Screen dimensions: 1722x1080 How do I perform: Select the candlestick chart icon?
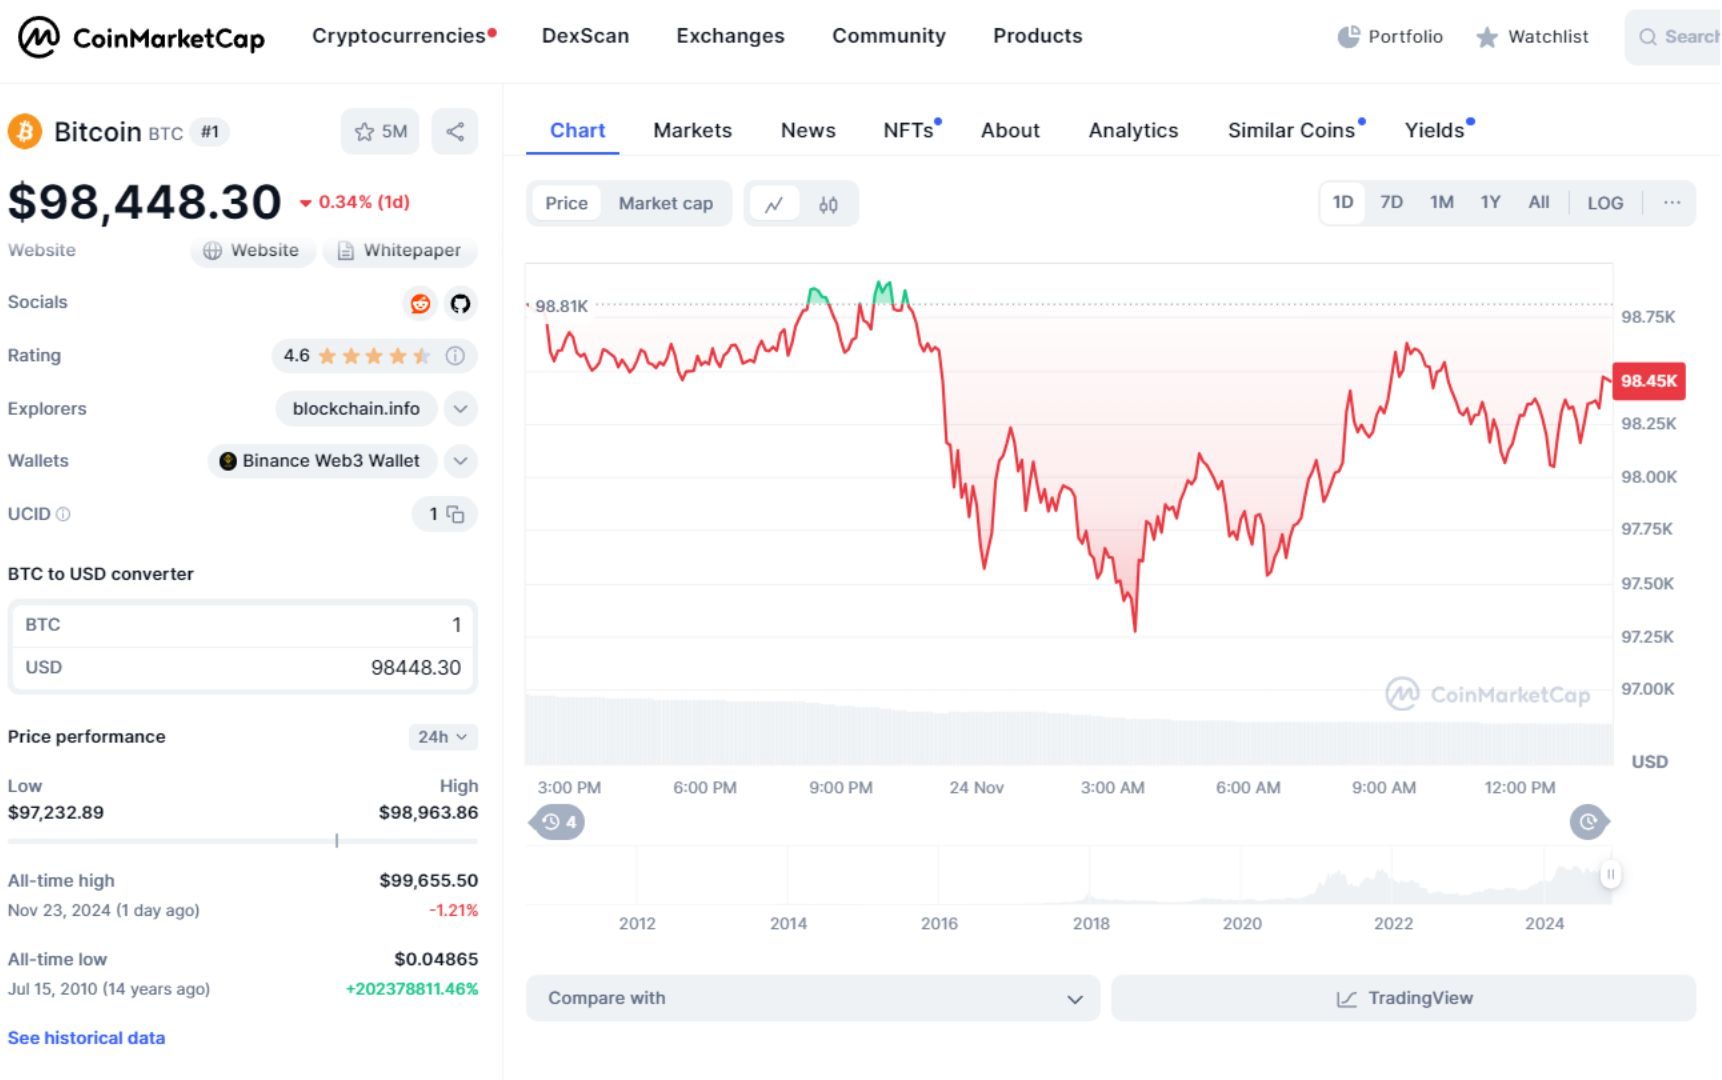[829, 204]
